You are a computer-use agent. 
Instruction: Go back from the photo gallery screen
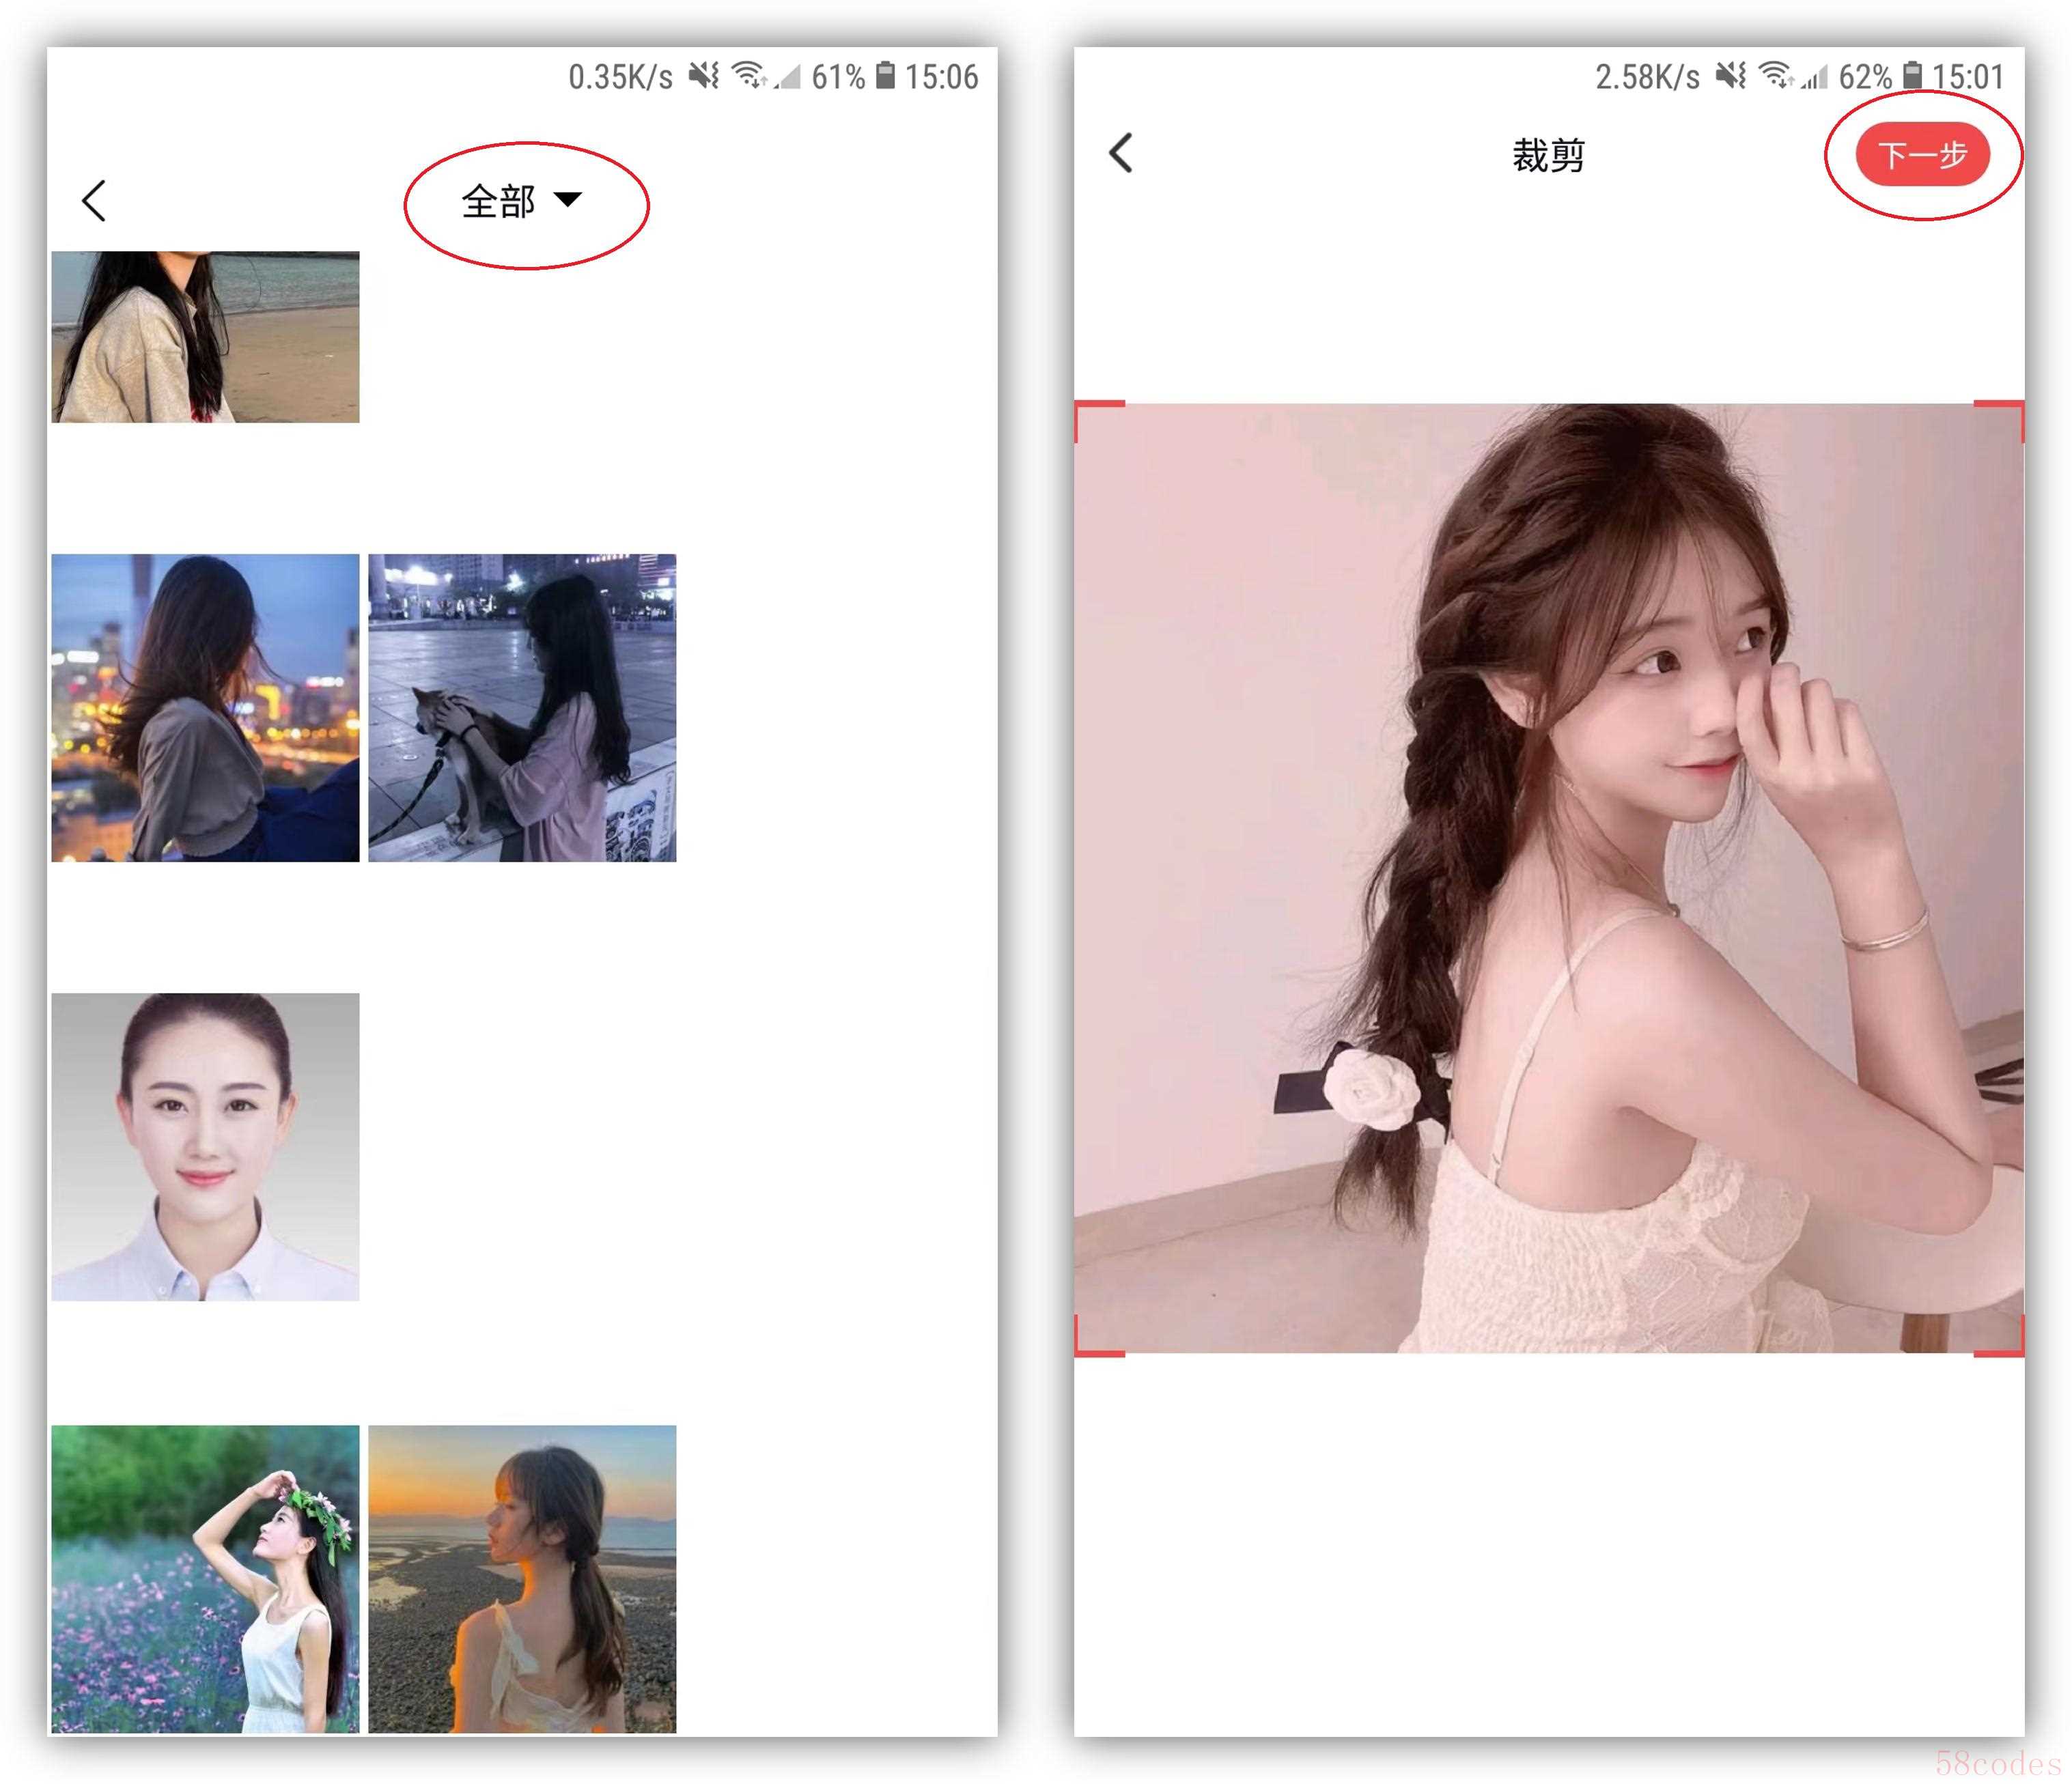93,200
